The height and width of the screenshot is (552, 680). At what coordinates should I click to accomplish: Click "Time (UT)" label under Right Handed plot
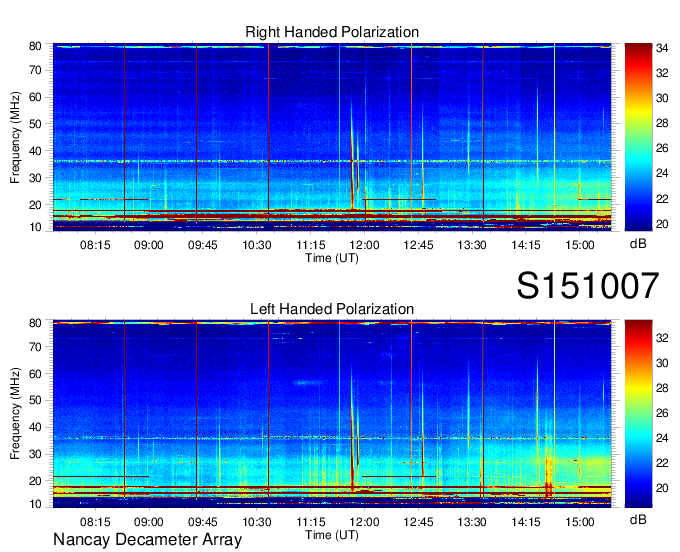click(332, 258)
